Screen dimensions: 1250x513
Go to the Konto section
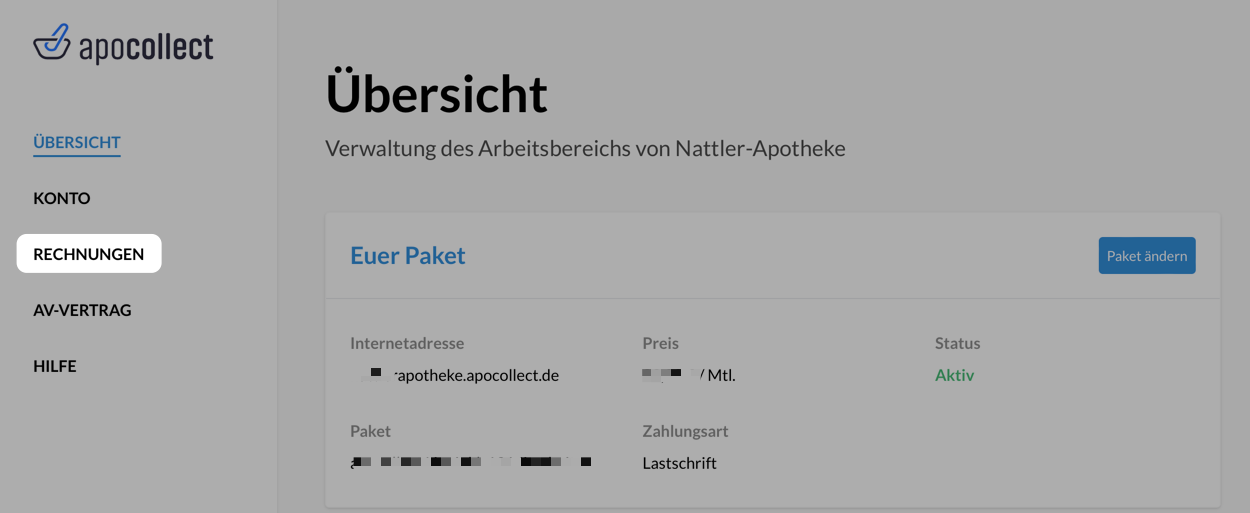click(62, 198)
